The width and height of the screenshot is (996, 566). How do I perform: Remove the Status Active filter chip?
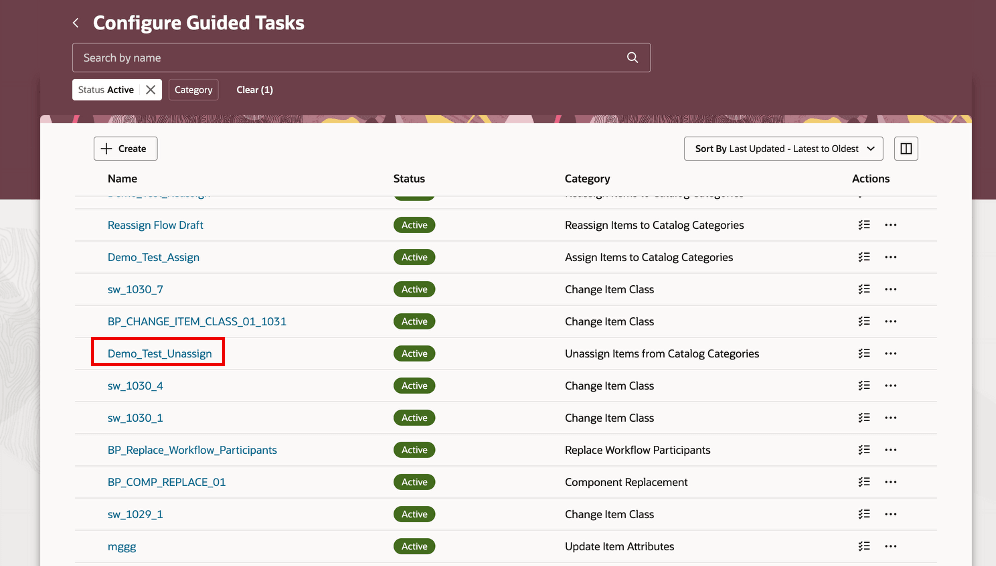click(x=150, y=90)
